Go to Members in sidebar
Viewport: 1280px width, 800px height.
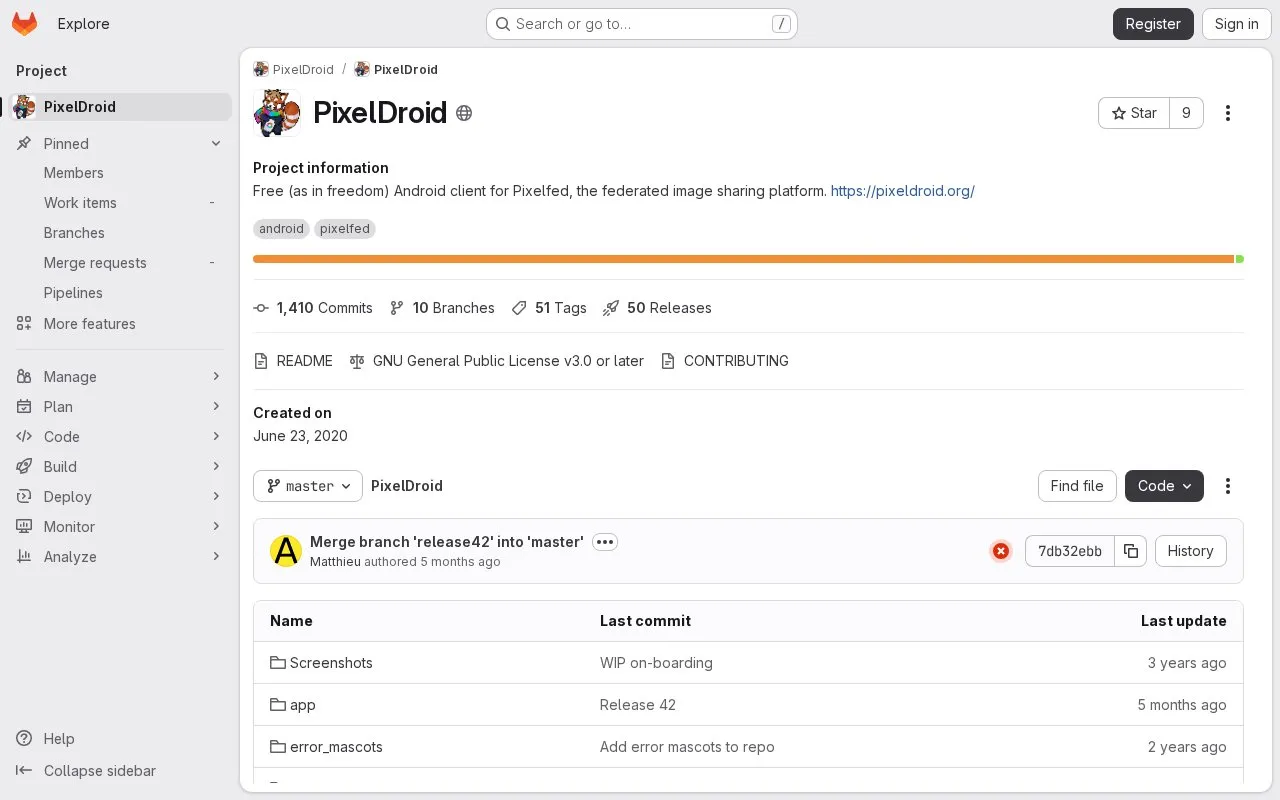coord(120,173)
